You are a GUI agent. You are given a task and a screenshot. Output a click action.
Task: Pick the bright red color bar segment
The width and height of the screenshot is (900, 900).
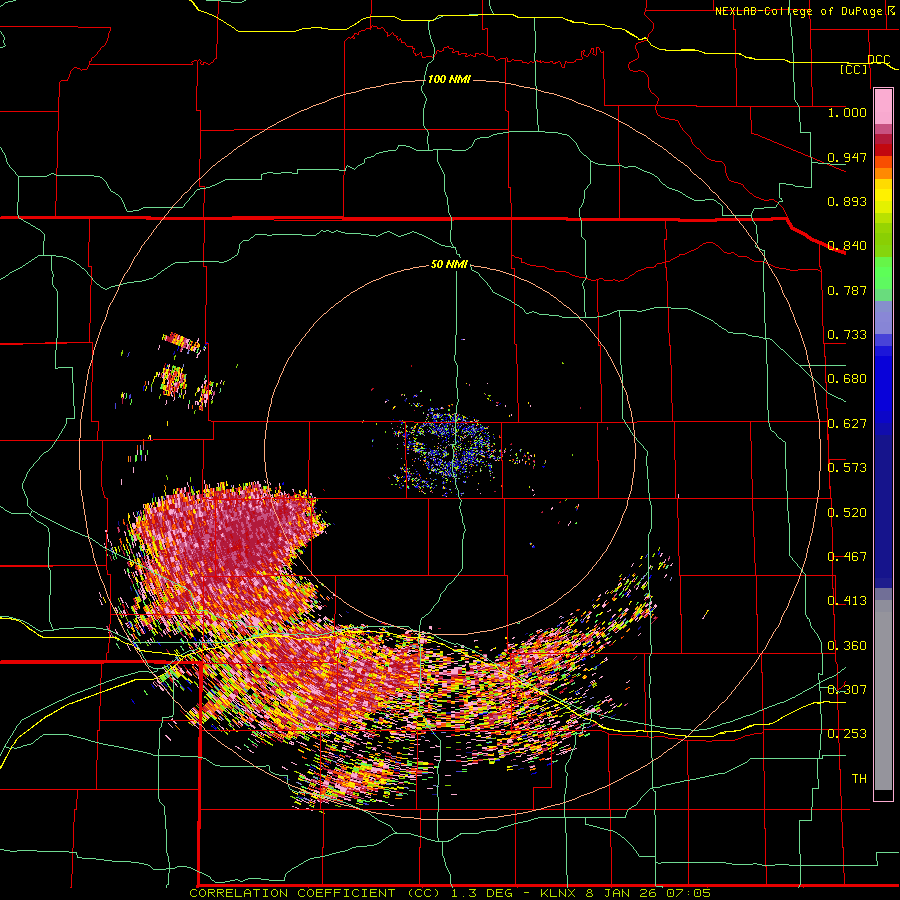click(883, 150)
